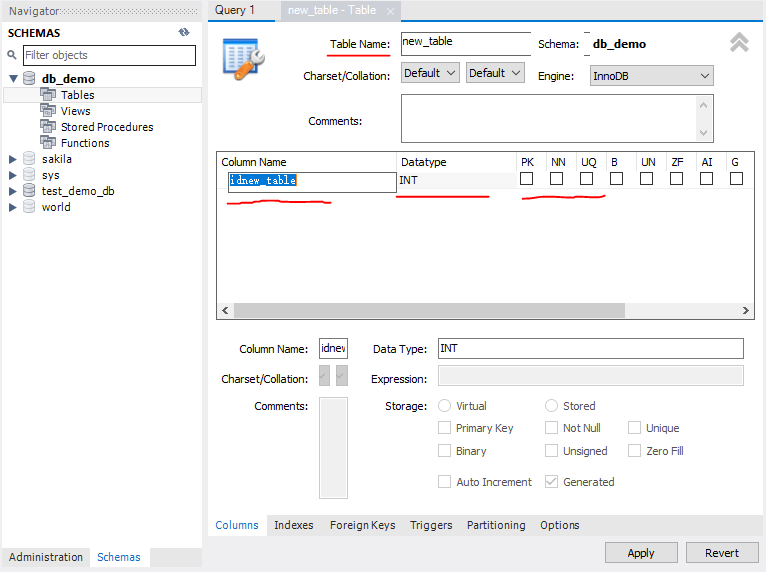Expand the world schema
The width and height of the screenshot is (766, 572).
pos(13,208)
